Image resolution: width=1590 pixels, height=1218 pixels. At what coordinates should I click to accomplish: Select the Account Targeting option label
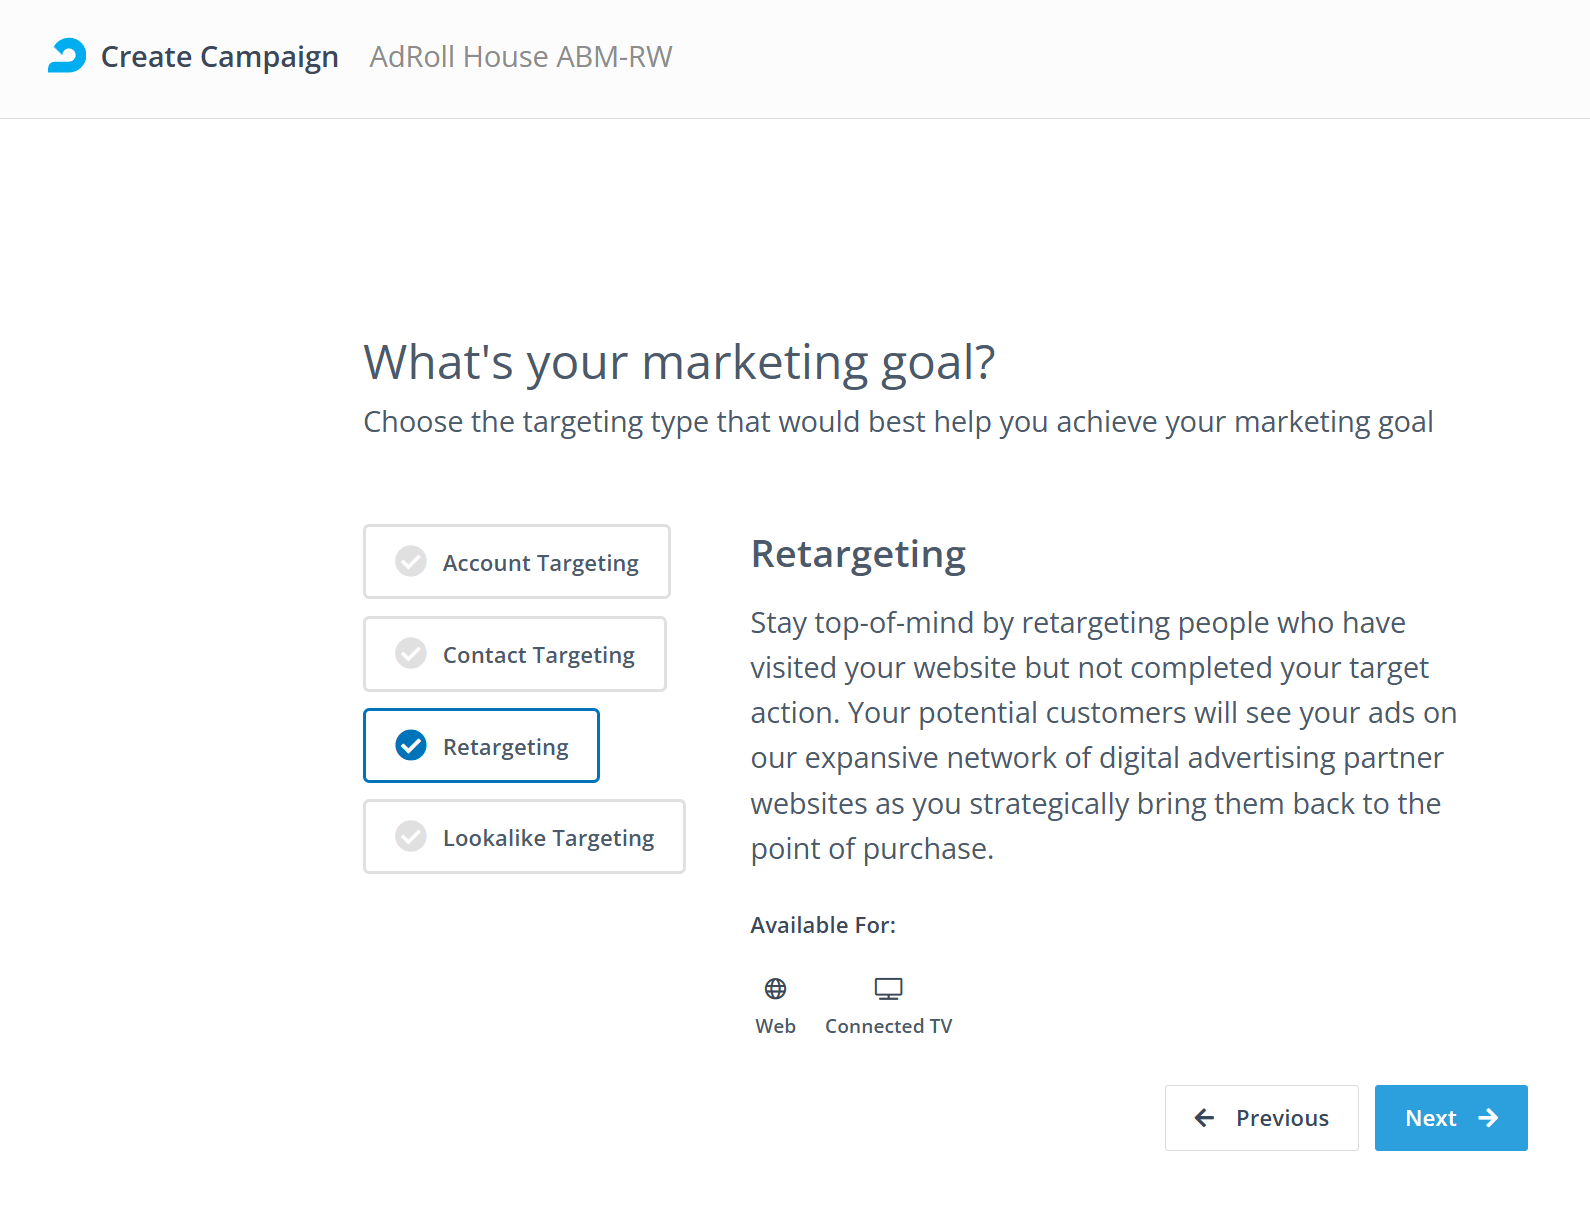click(540, 563)
